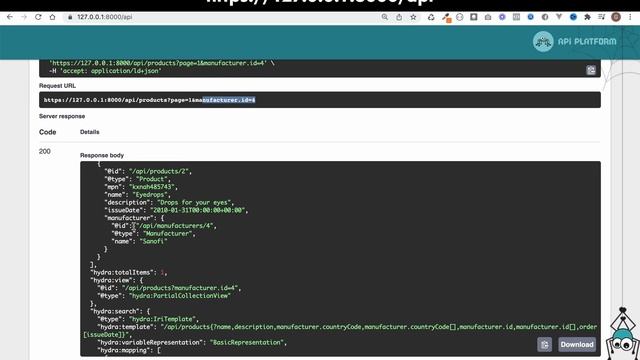This screenshot has width=640, height=360.
Task: Click the "BasicRepresentation" value
Action: (x=247, y=342)
